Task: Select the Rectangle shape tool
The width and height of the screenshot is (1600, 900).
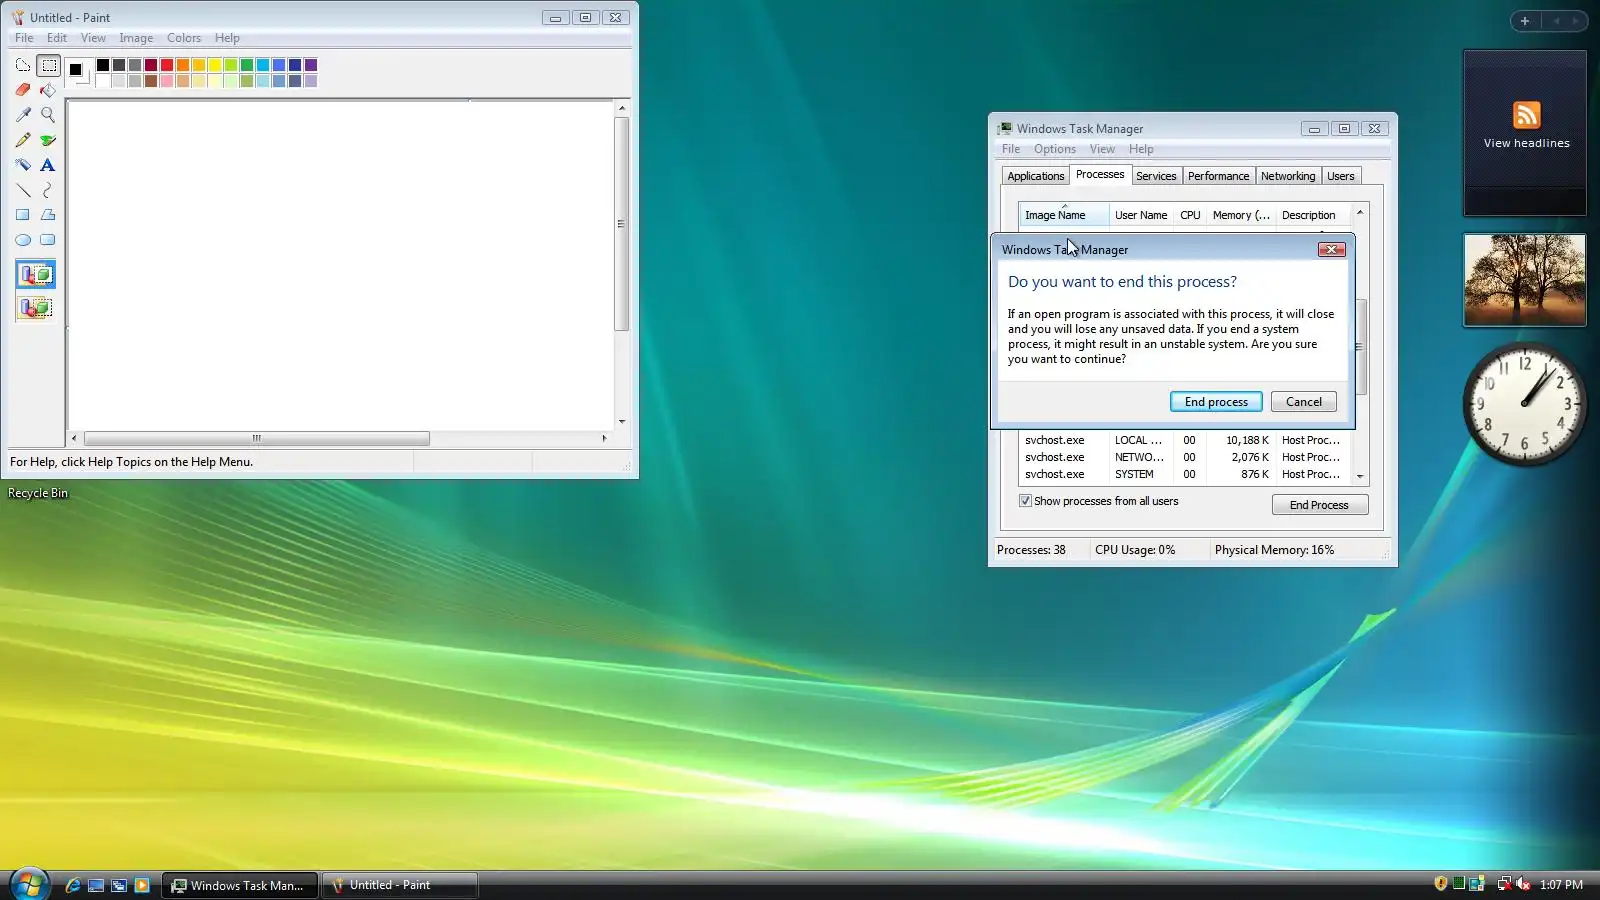Action: pos(23,215)
